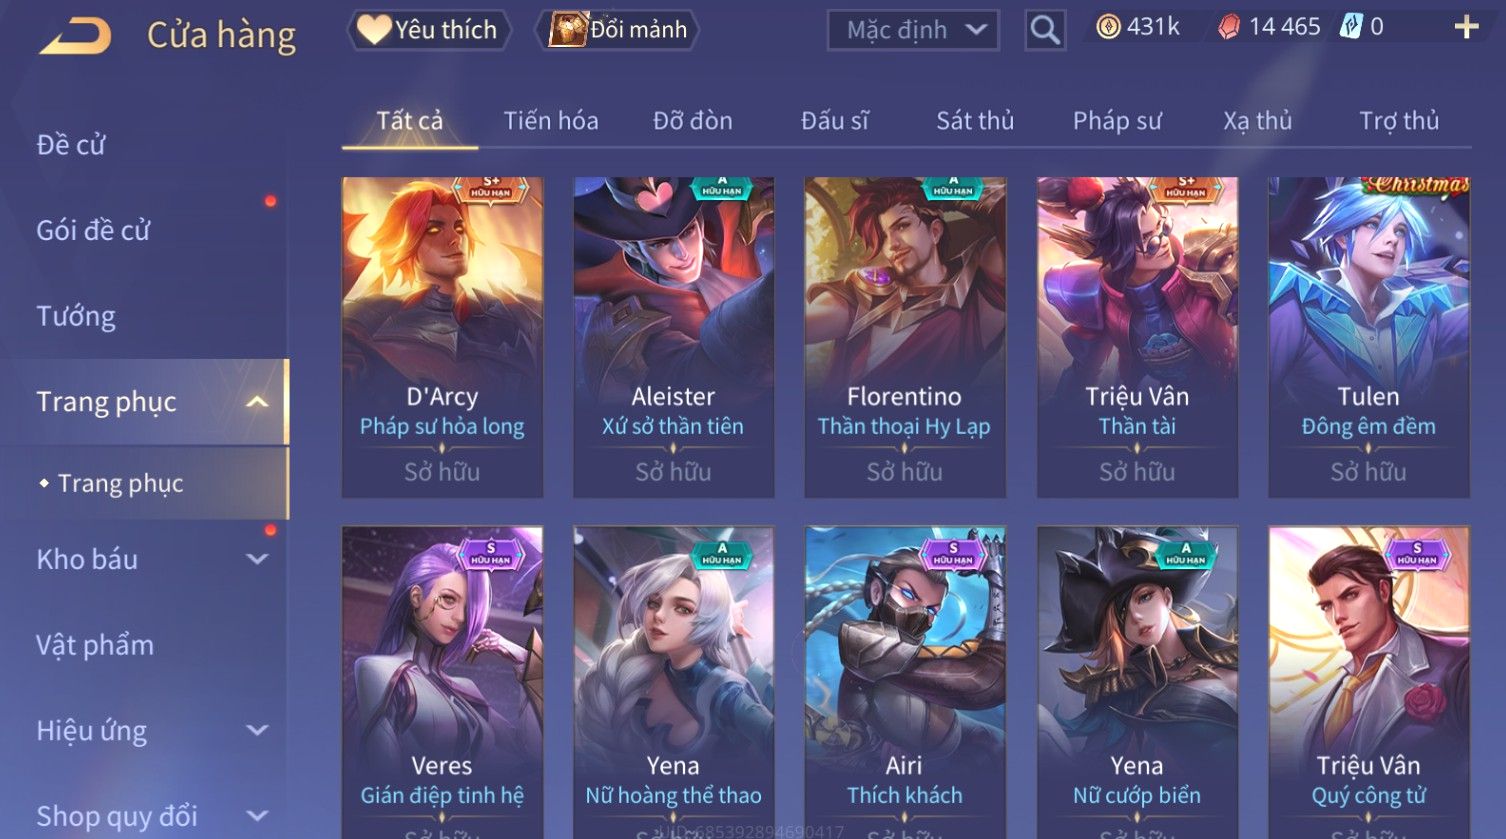Switch to the Sát thủ tab
Screen dimensions: 1506x839
pos(975,121)
